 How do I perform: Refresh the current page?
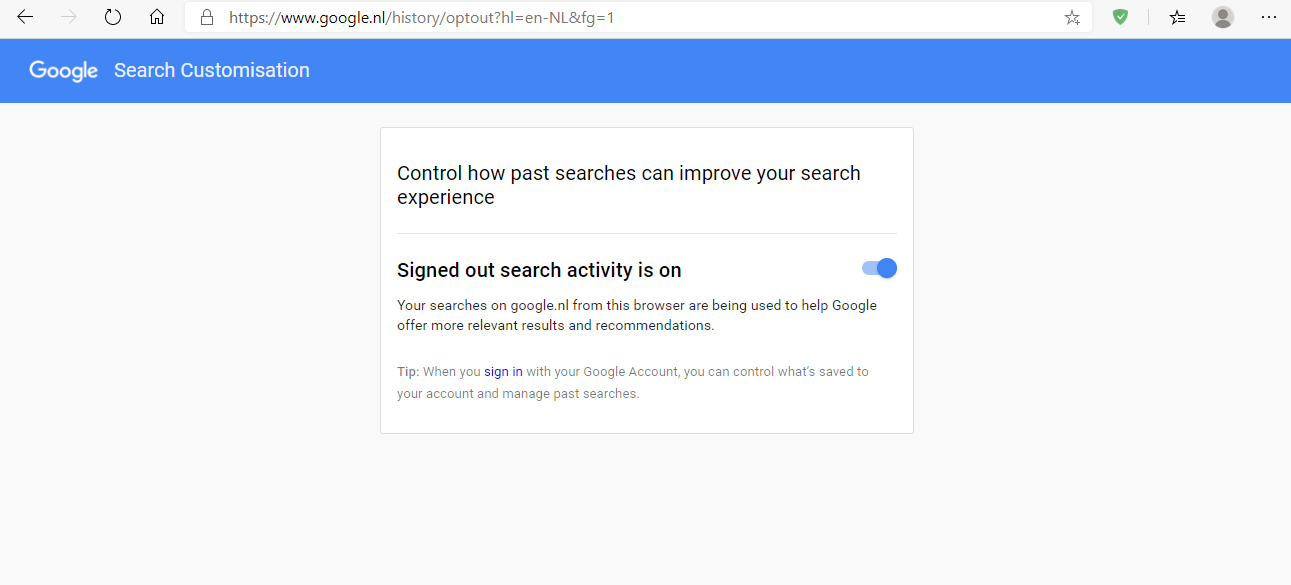(113, 17)
